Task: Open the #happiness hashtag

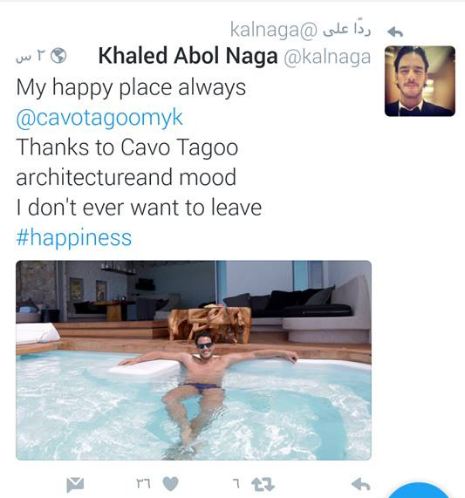Action: [74, 238]
